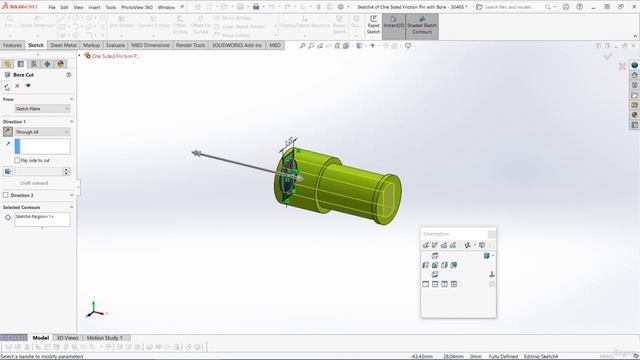640x360 pixels.
Task: Click the Selected Contours list box
Action: pos(42,220)
